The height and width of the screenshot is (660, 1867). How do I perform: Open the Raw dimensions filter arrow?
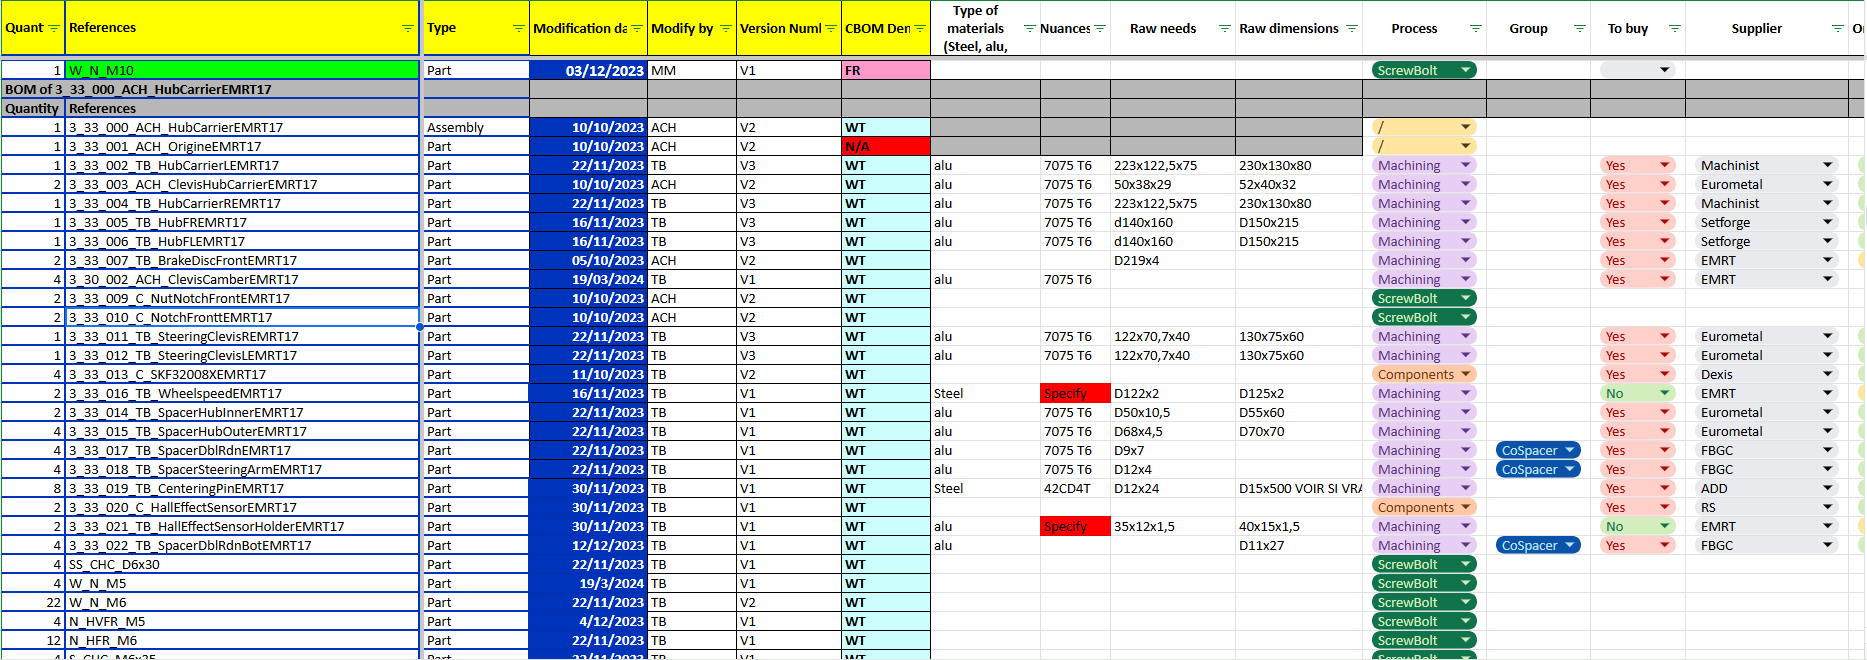pos(1351,28)
